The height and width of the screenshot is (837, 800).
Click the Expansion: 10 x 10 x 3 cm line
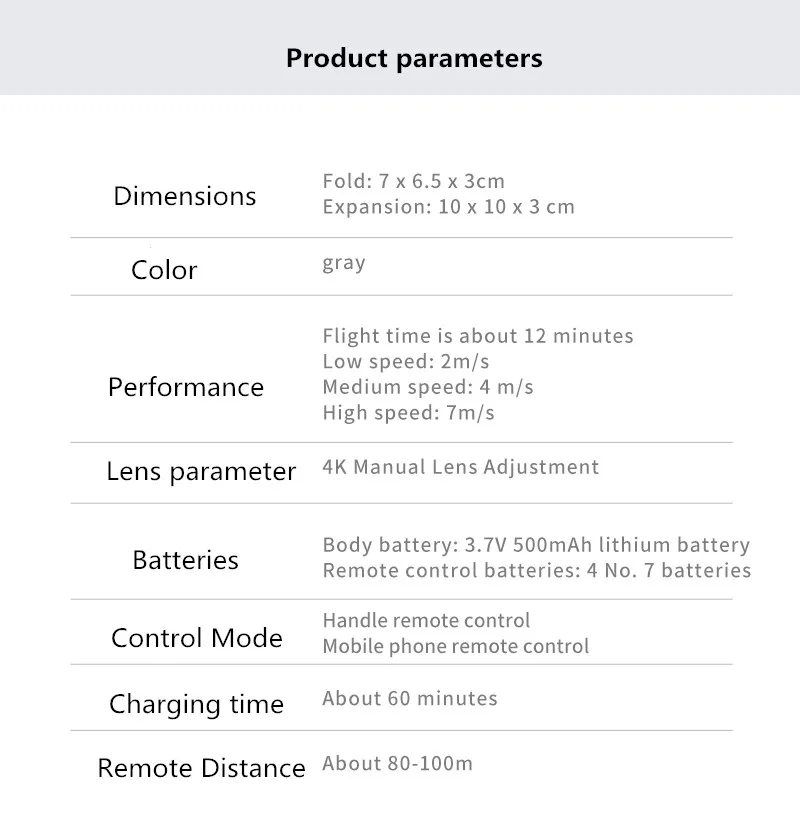click(448, 207)
